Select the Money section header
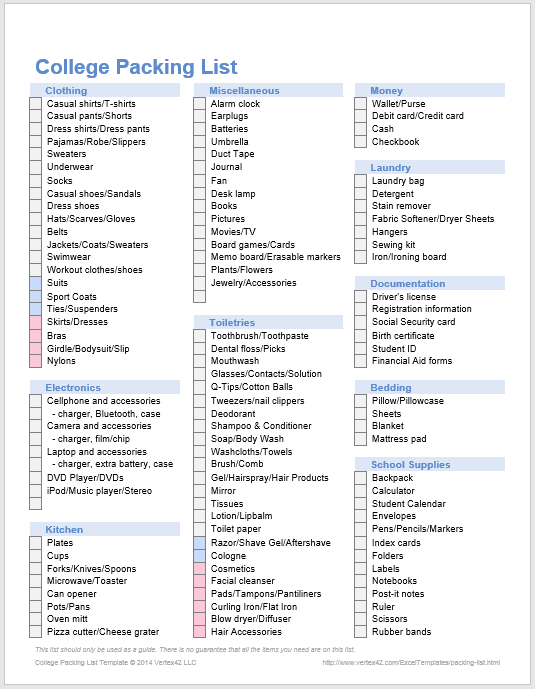Viewport: 535px width, 689px height. [x=430, y=91]
